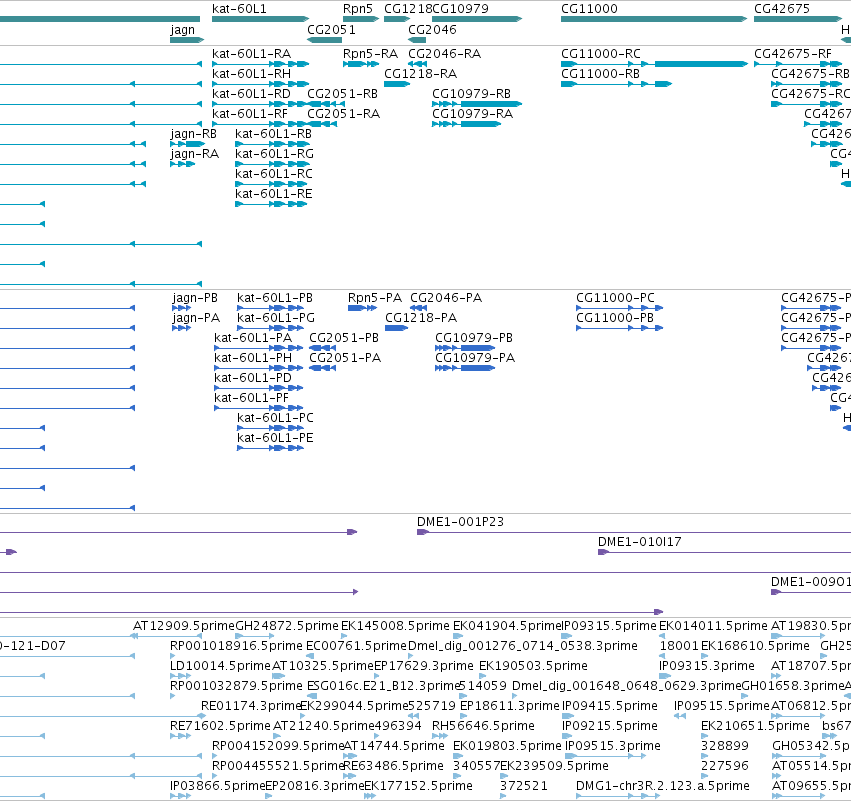Click the jagn-PB protein label
The height and width of the screenshot is (801, 851).
click(195, 298)
